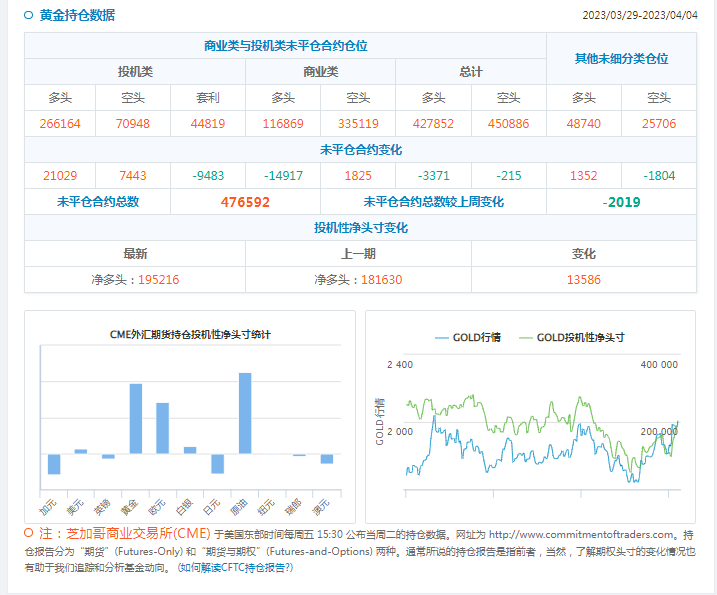
Task: Click the orange circle icon before 注
Action: [x=28, y=533]
